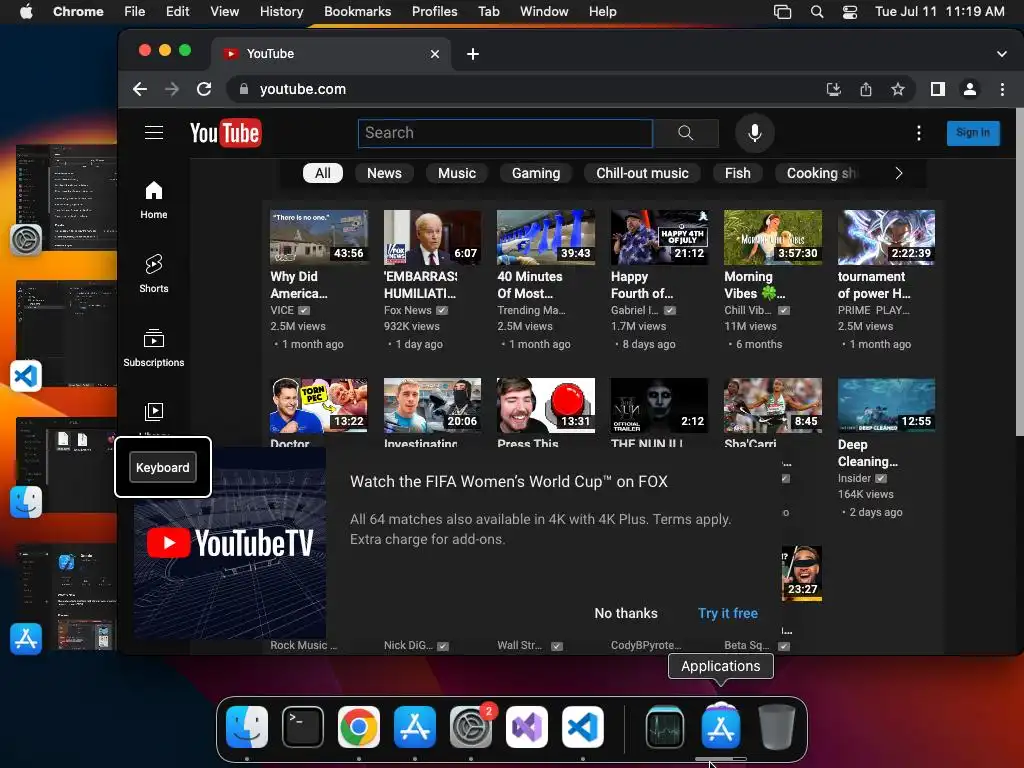Go back in Chrome

click(x=140, y=89)
